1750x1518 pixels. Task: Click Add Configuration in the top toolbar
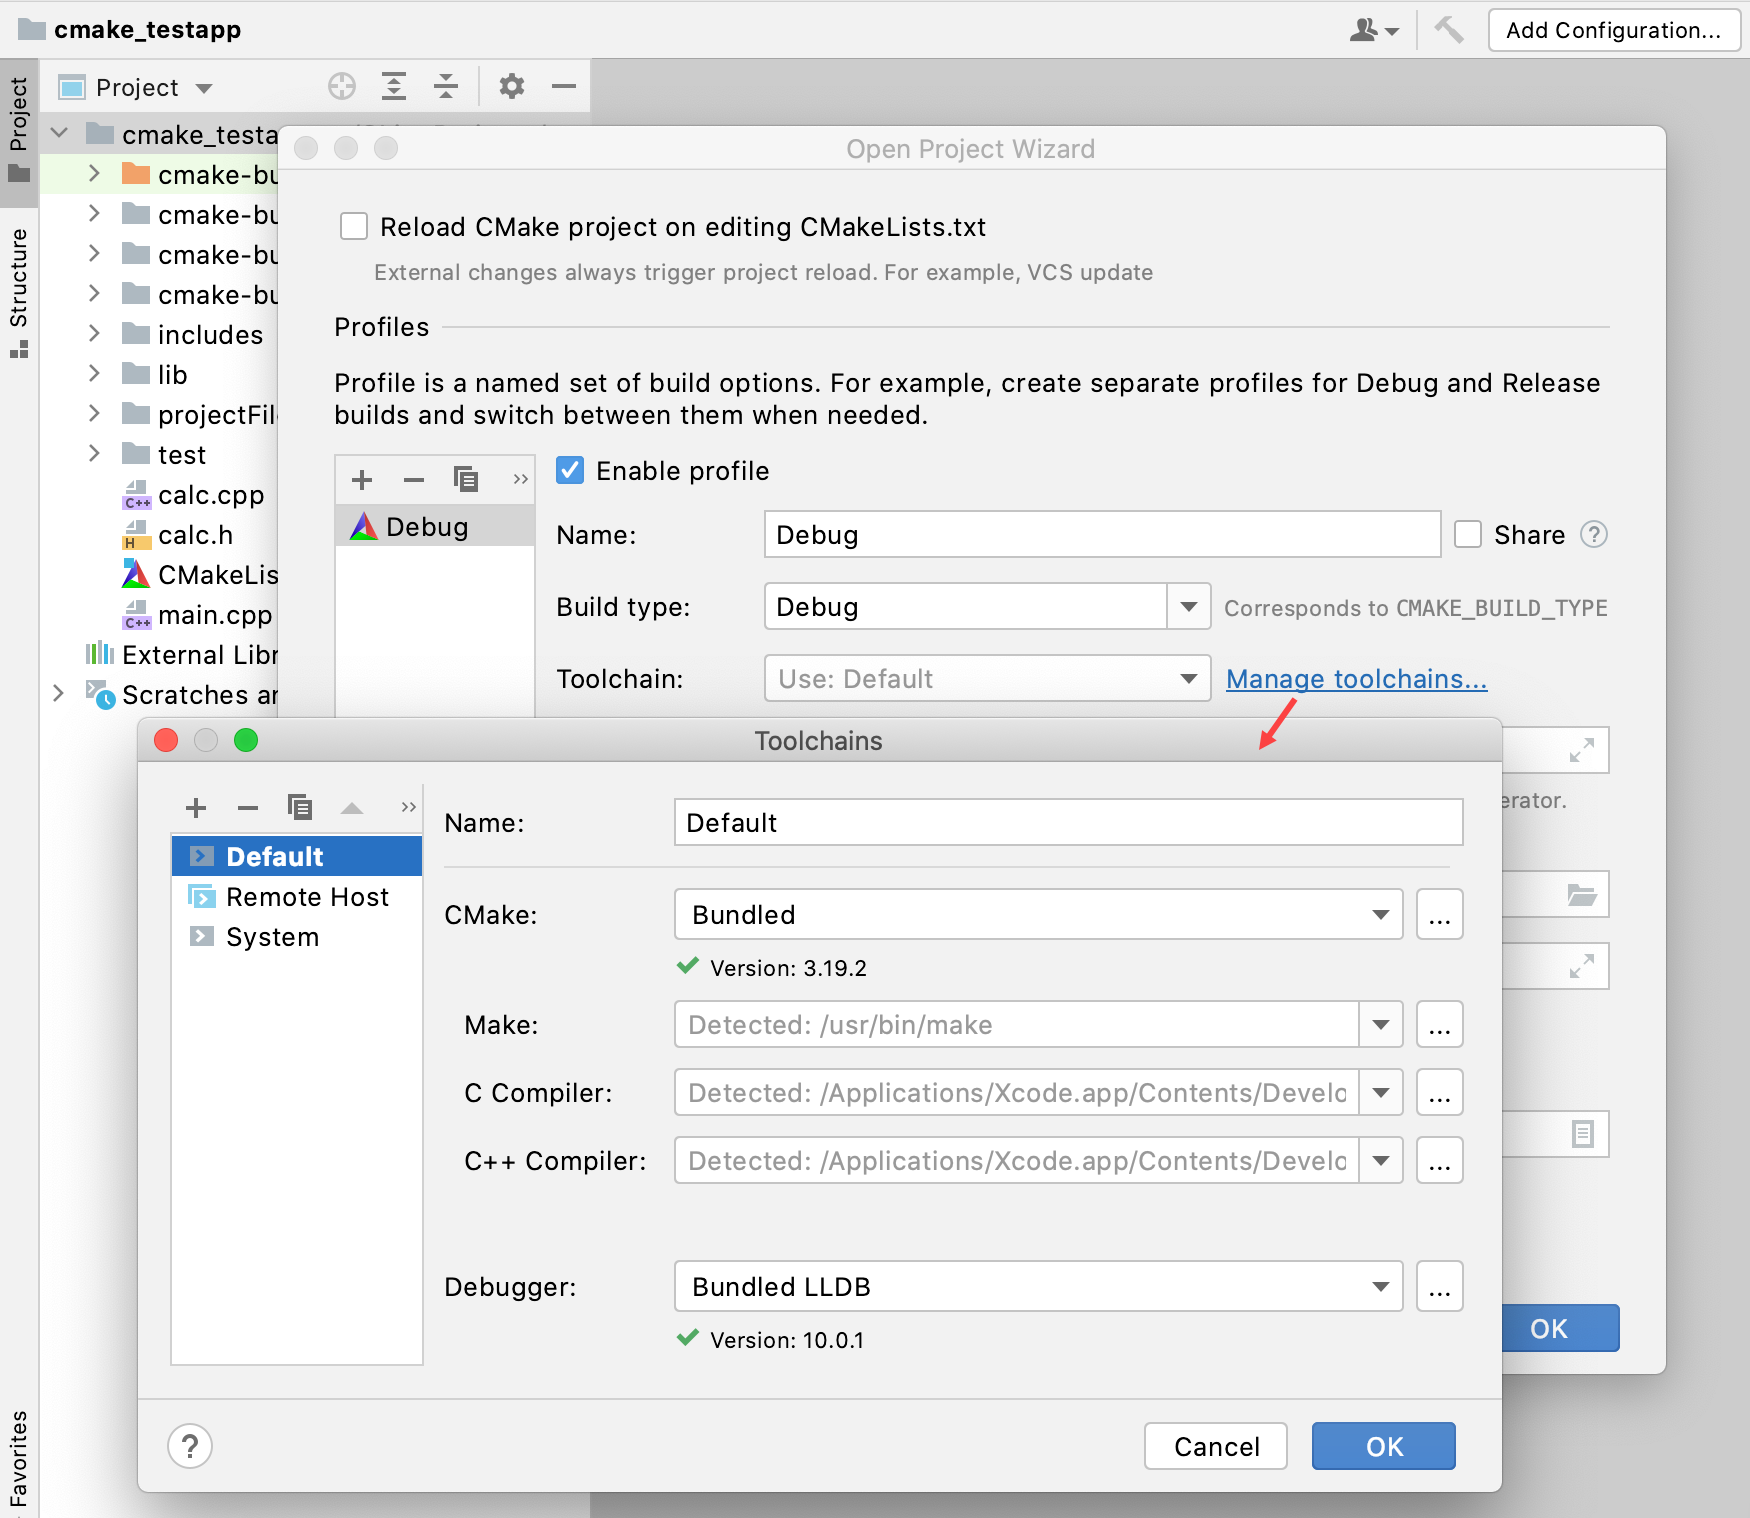[1613, 29]
